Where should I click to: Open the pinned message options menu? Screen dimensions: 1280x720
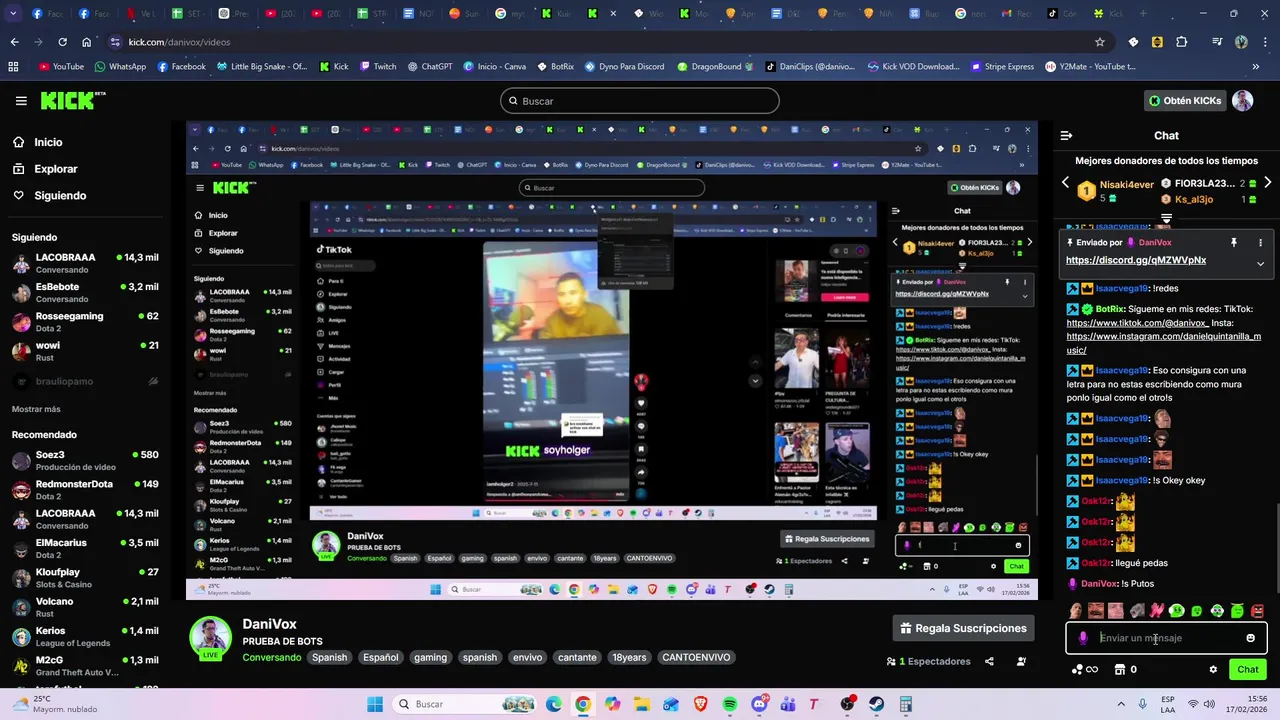coord(1260,242)
